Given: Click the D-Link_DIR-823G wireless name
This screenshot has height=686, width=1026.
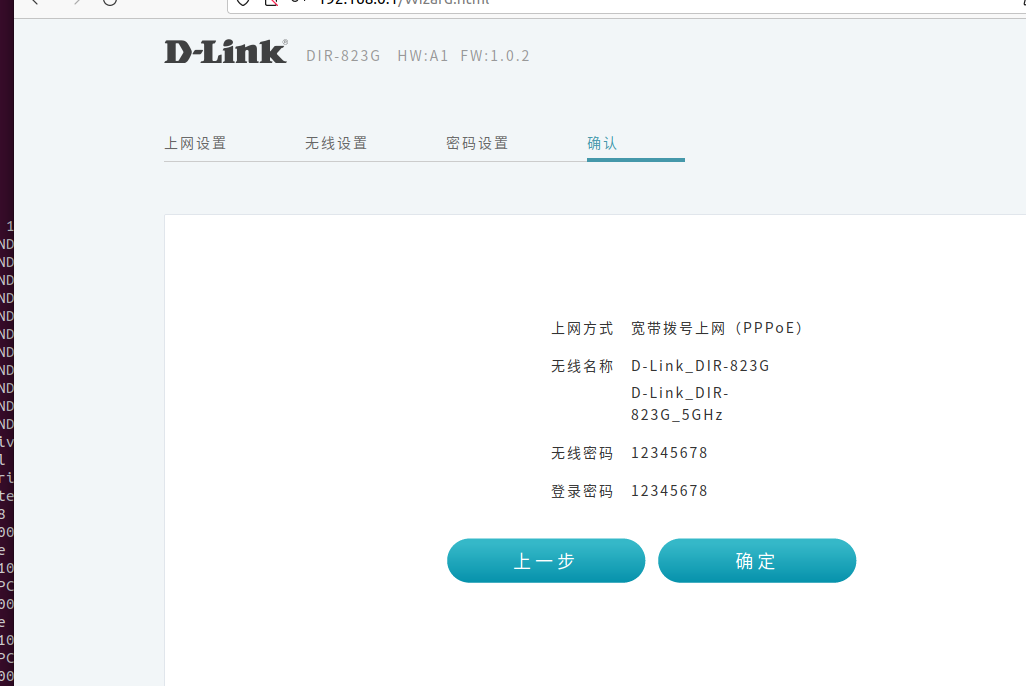Looking at the screenshot, I should coord(700,367).
